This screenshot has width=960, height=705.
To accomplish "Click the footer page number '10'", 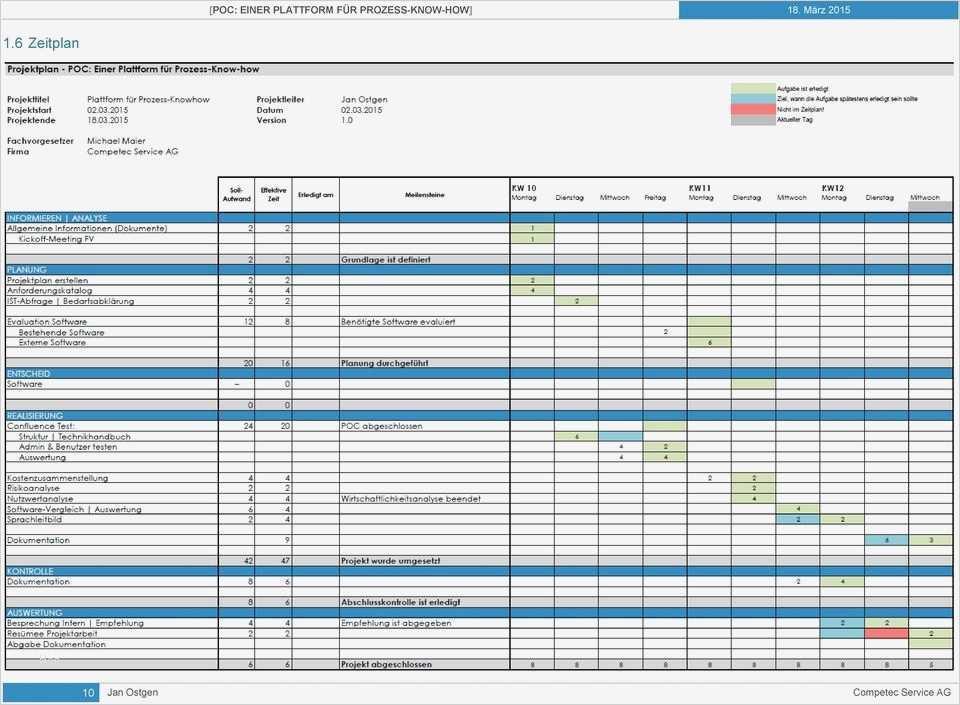I will coord(88,693).
